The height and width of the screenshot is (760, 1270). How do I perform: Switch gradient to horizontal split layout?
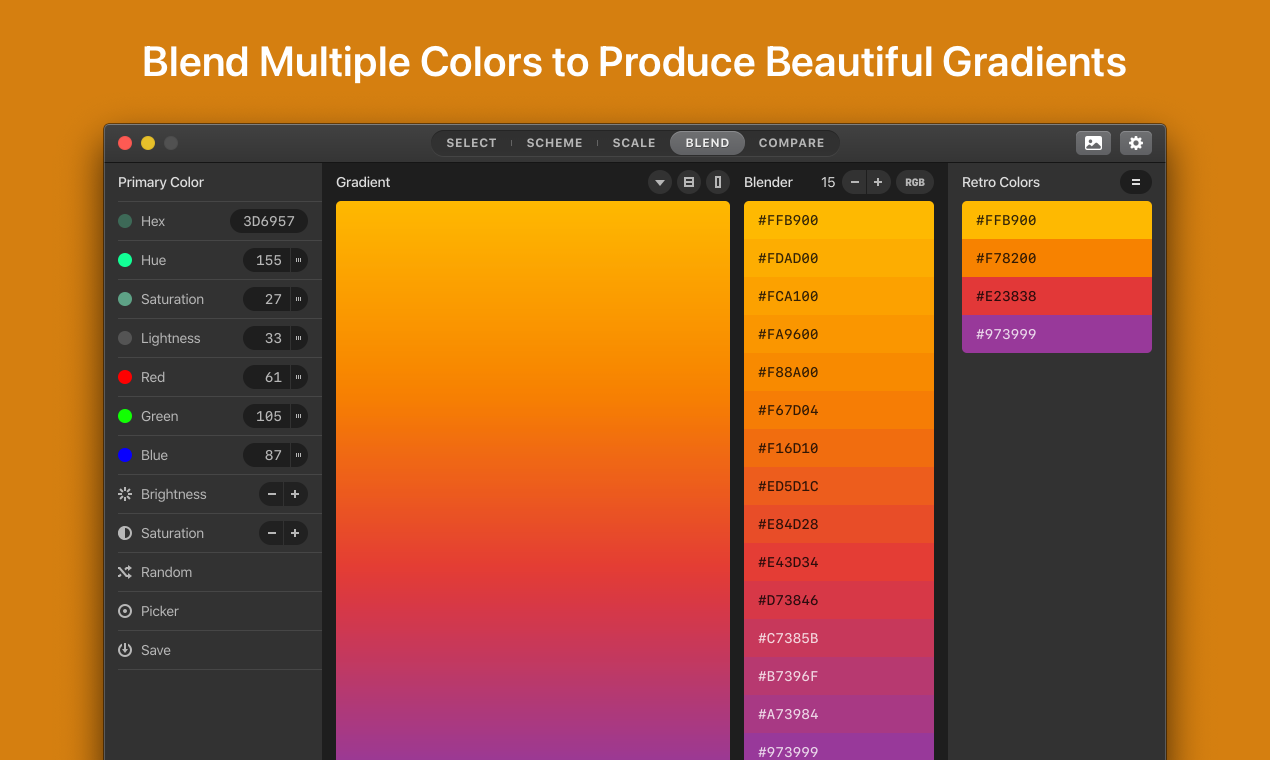click(688, 182)
